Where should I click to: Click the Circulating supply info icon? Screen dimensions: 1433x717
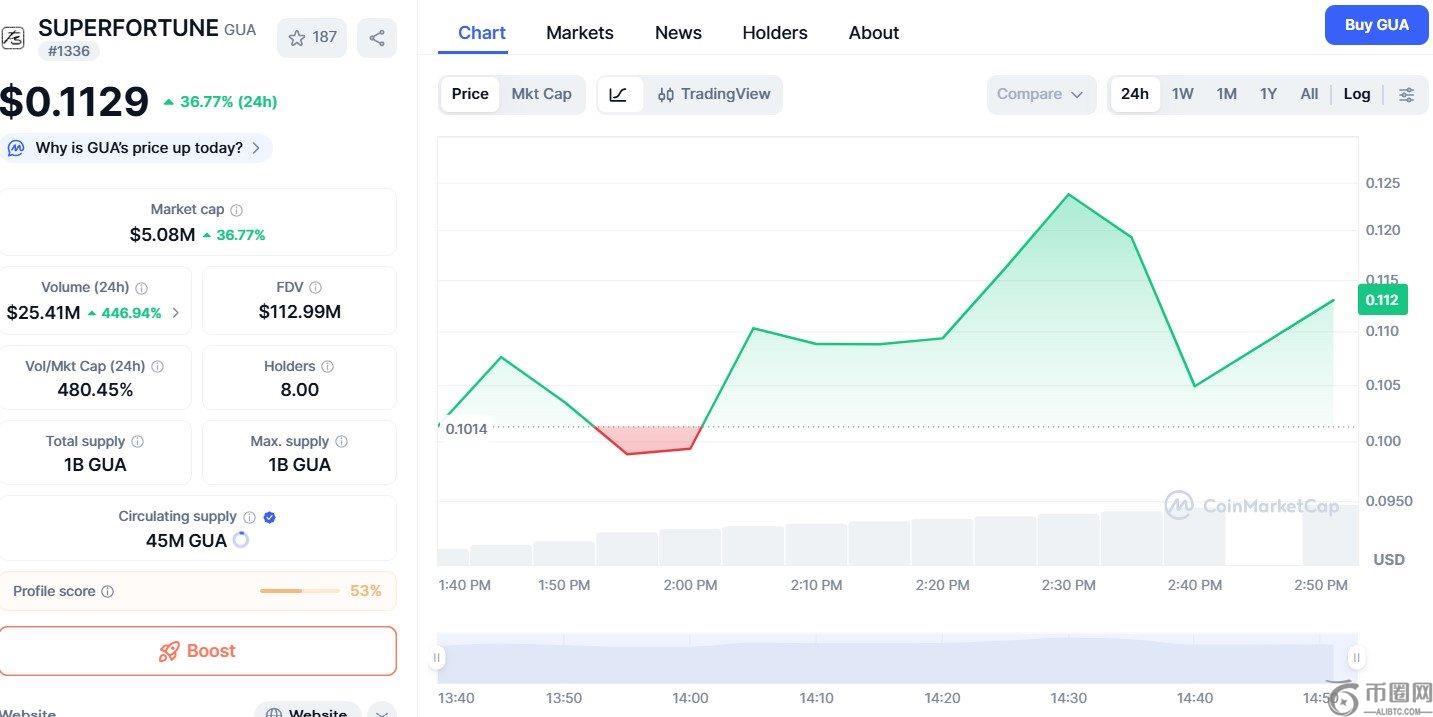(x=249, y=517)
